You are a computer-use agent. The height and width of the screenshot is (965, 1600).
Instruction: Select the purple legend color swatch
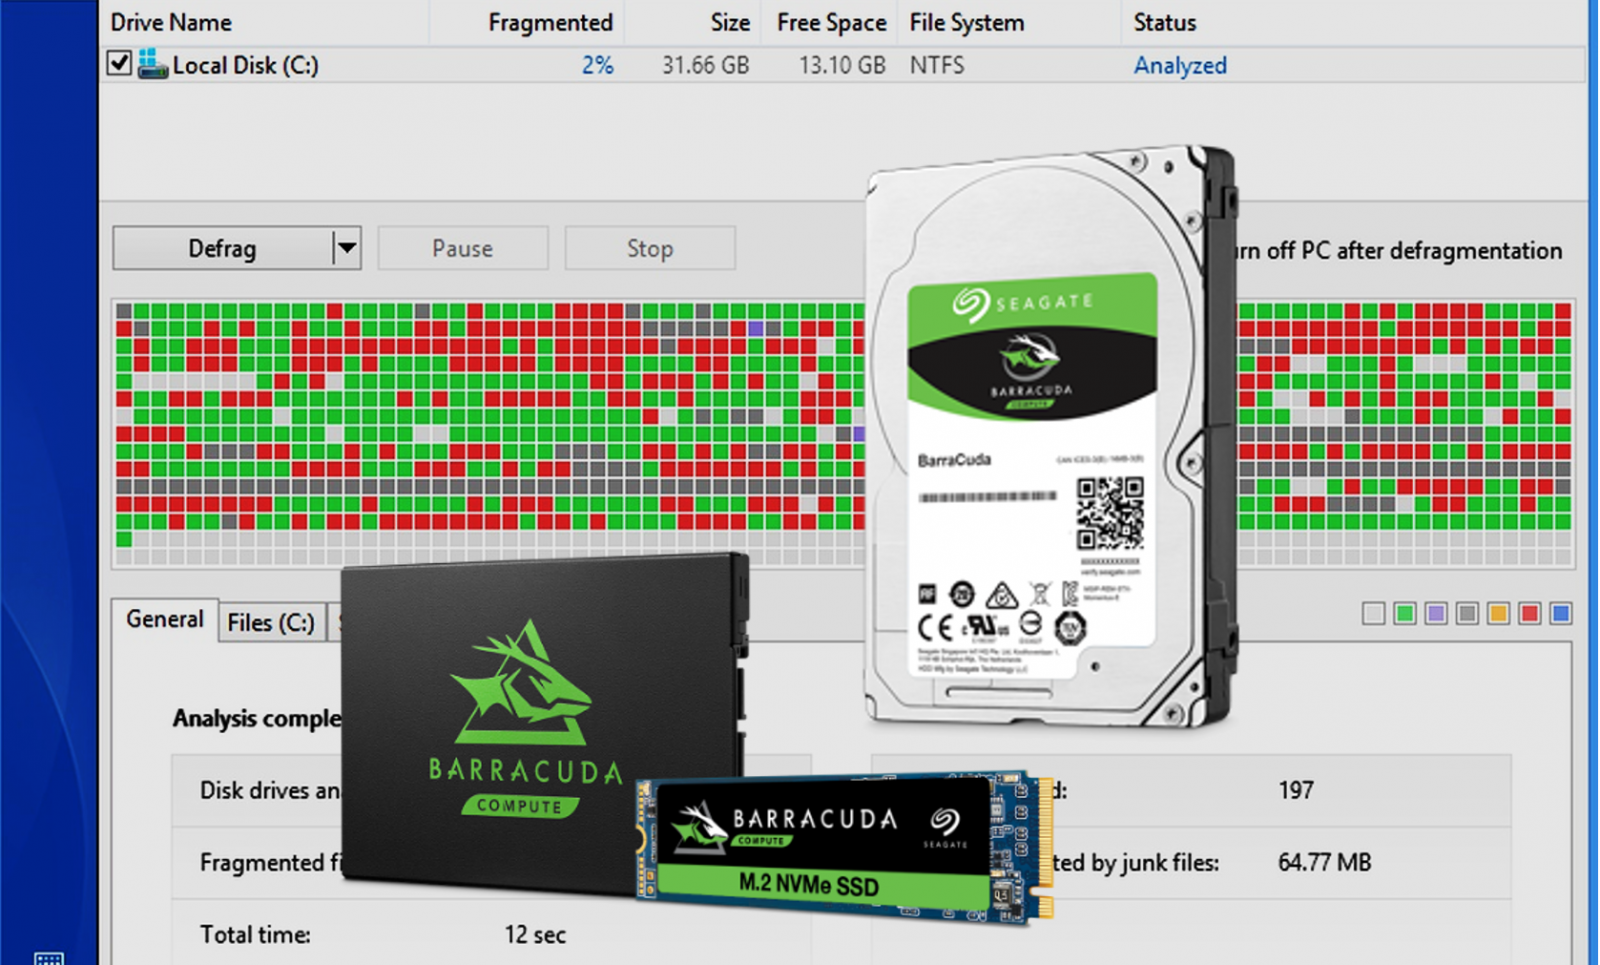tap(1436, 613)
